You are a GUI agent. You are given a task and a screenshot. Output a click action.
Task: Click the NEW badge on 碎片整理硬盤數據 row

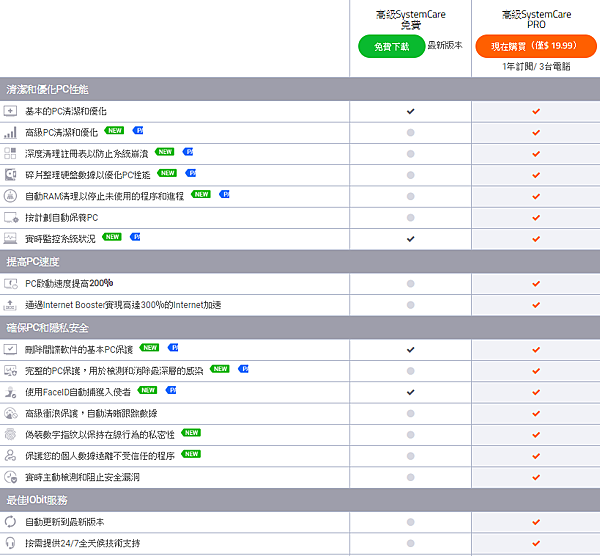tap(167, 173)
